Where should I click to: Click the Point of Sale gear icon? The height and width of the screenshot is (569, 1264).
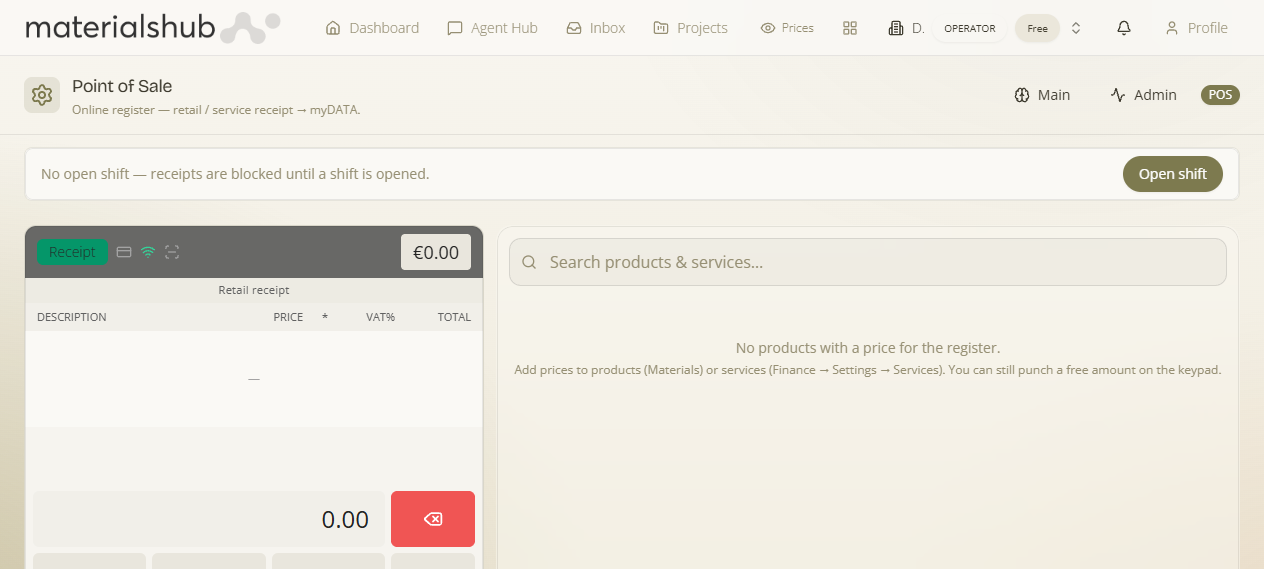point(42,95)
